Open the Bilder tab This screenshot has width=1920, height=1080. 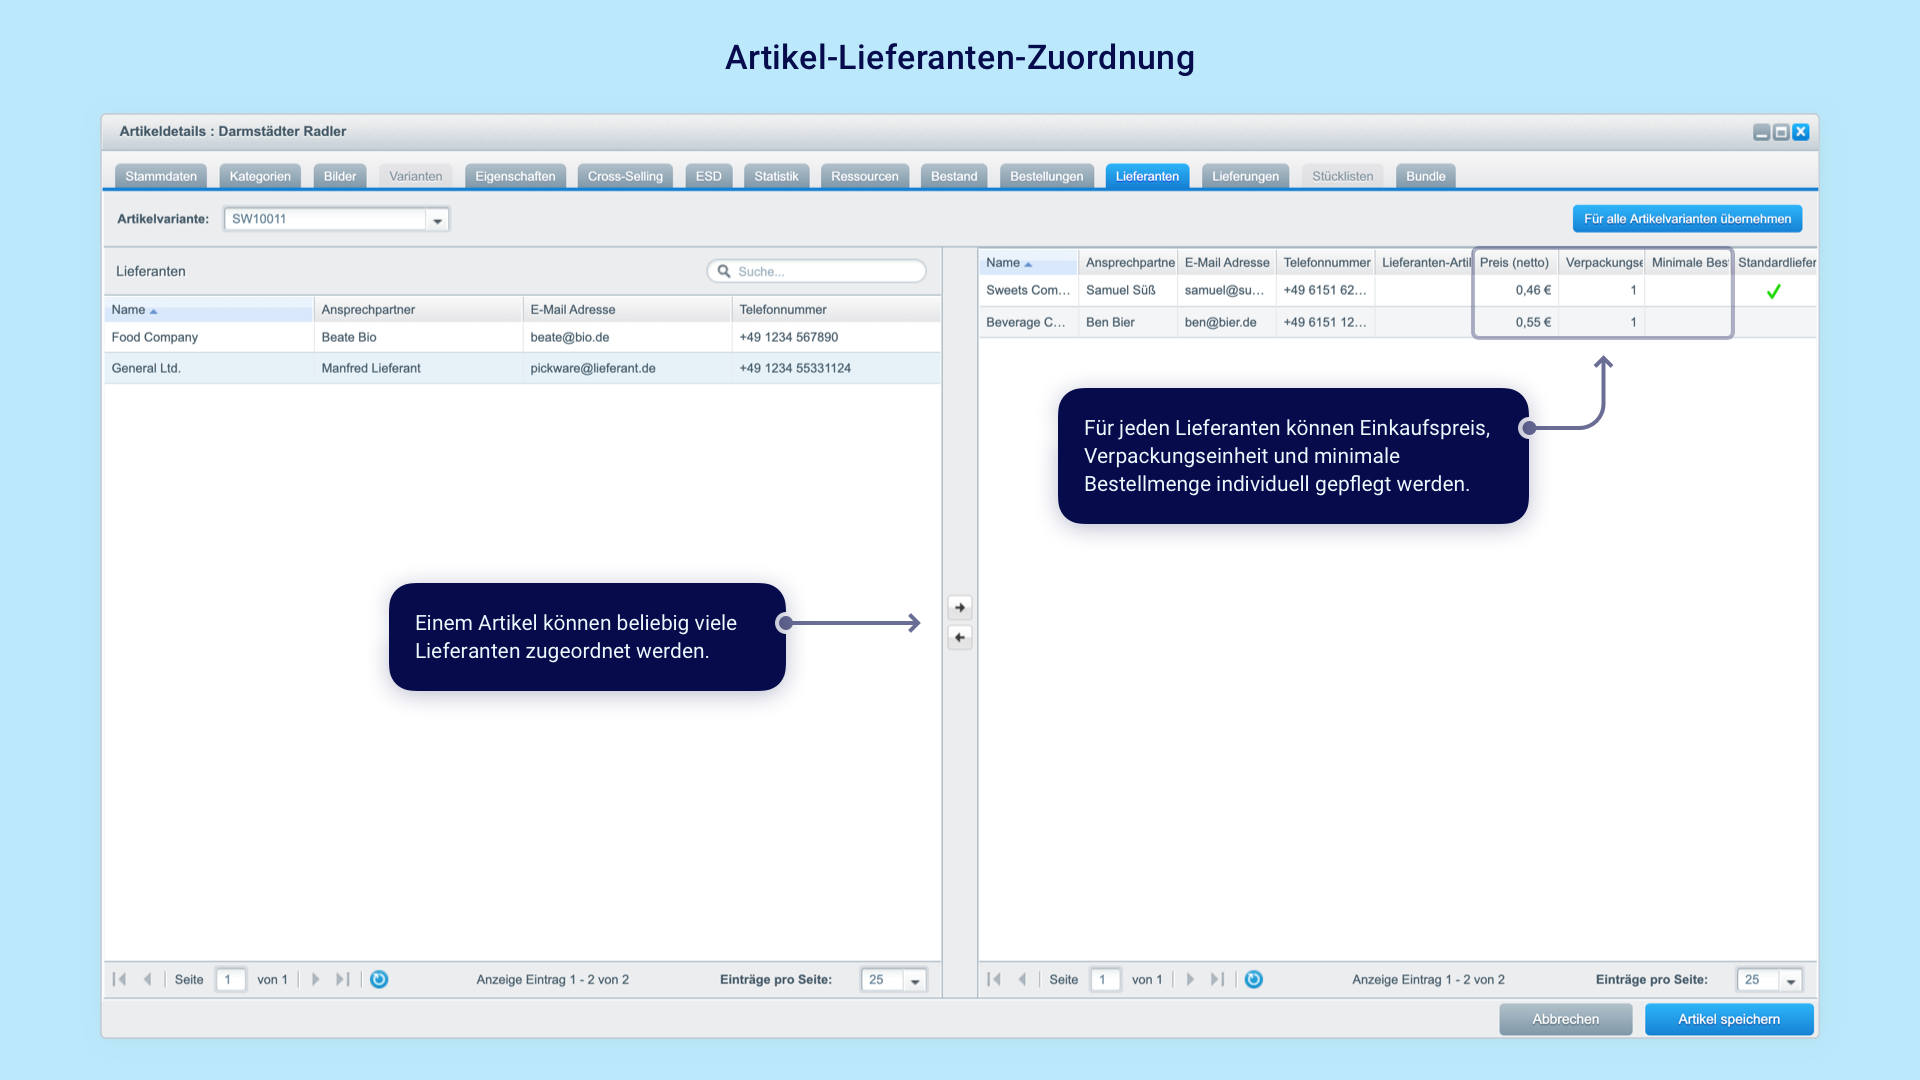340,176
